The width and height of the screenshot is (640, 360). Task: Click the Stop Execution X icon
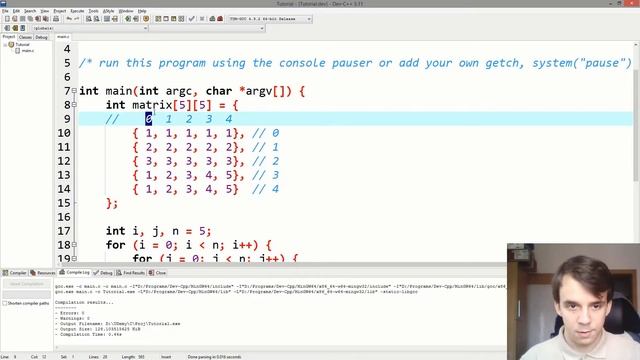[x=202, y=19]
